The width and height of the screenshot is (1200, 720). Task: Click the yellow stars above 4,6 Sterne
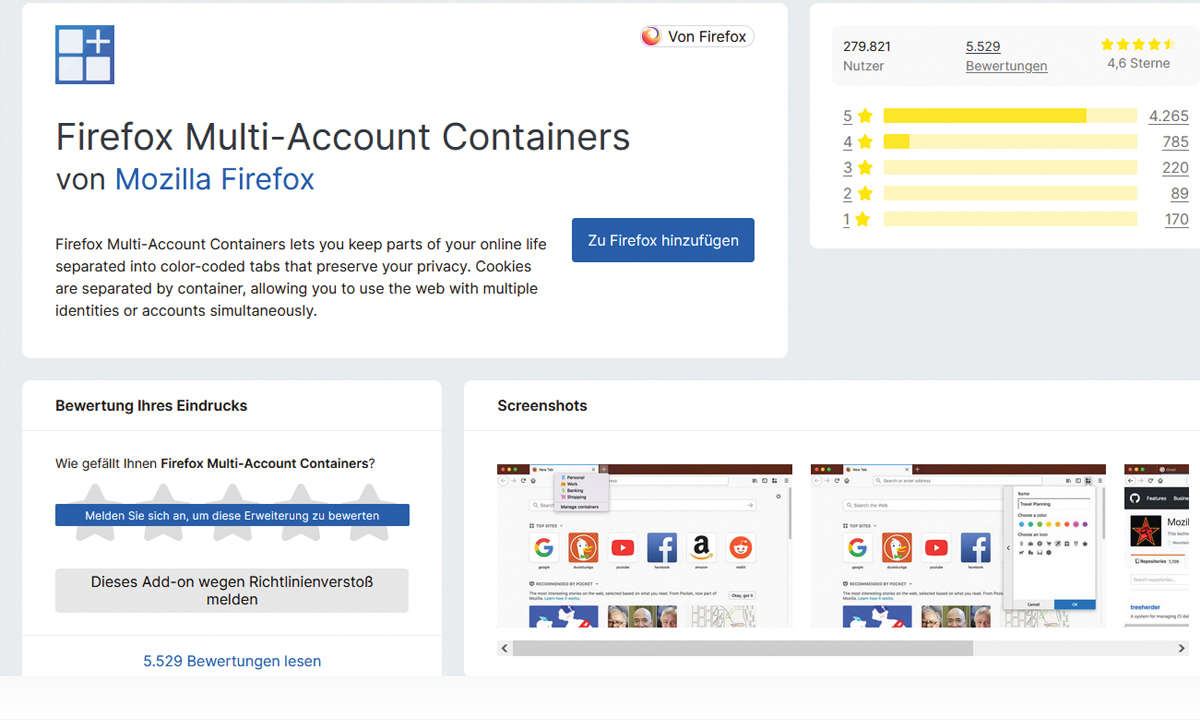[x=1138, y=45]
